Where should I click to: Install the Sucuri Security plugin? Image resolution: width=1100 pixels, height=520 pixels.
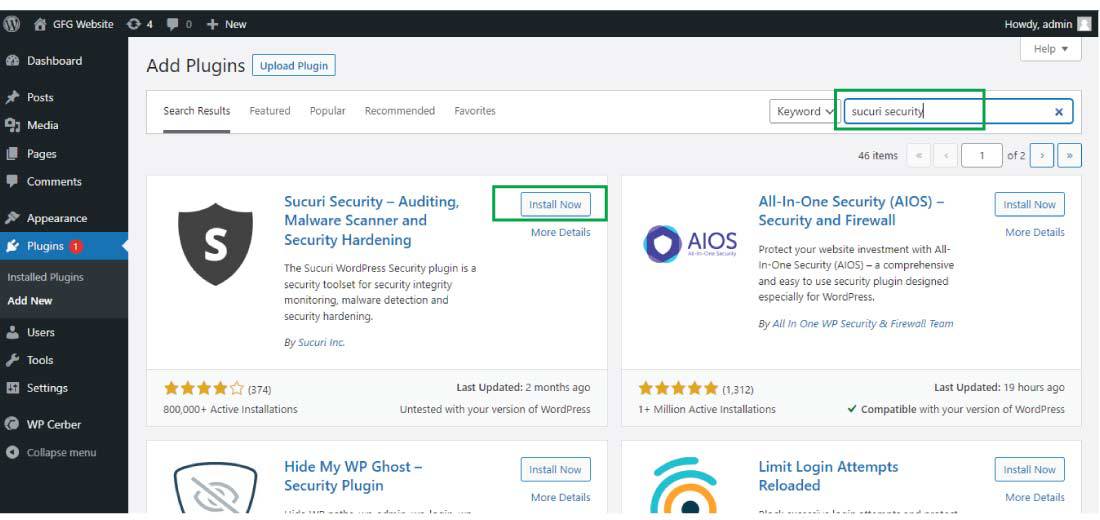[x=555, y=204]
